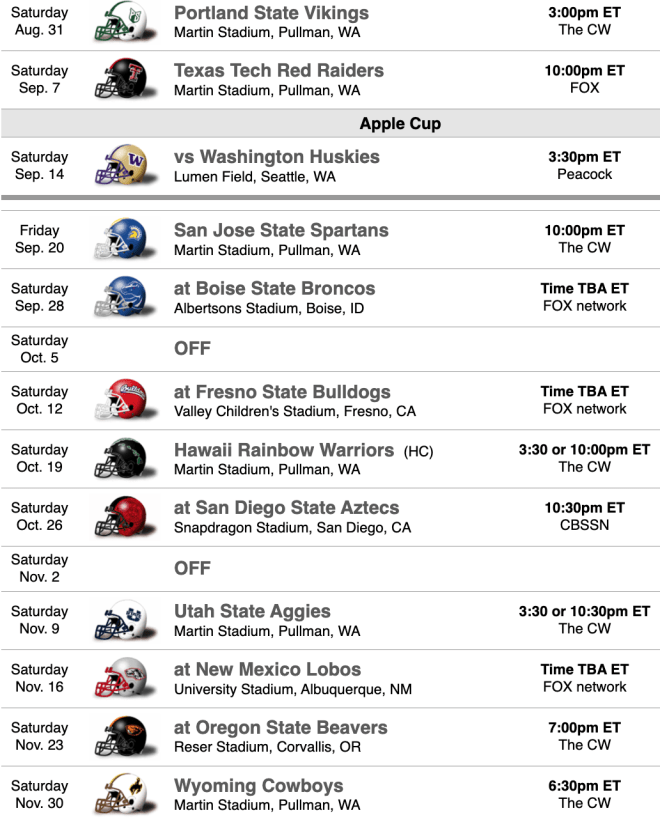The height and width of the screenshot is (822, 660).
Task: Open the Hawaii Rainbow Warriors team link
Action: click(284, 450)
